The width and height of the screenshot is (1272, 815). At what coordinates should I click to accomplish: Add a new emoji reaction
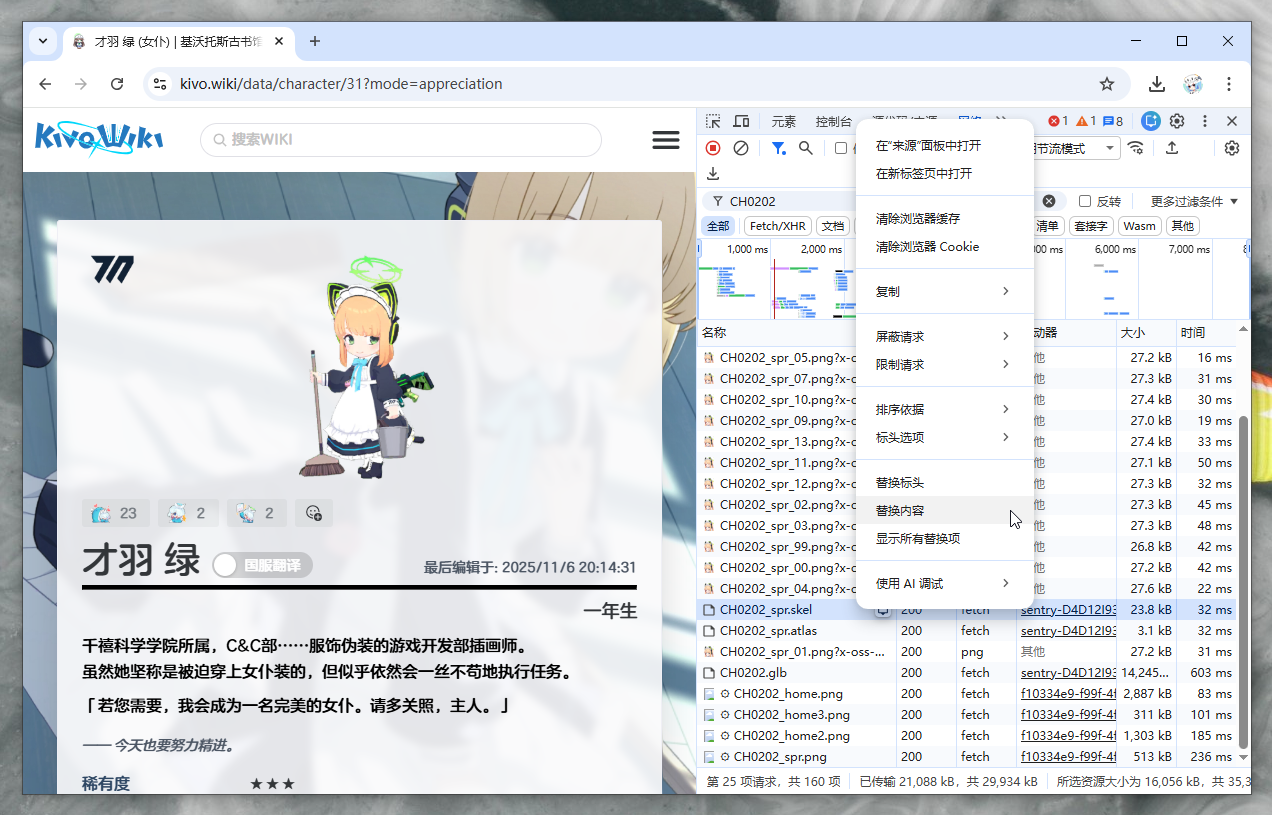coord(314,513)
